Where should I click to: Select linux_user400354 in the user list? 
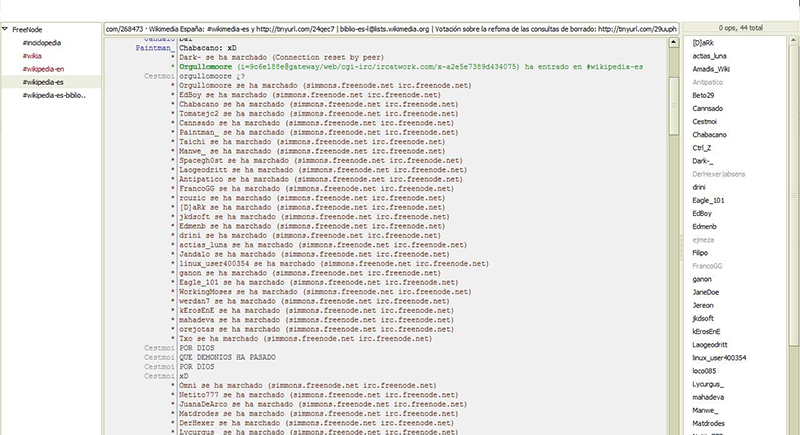pyautogui.click(x=719, y=356)
